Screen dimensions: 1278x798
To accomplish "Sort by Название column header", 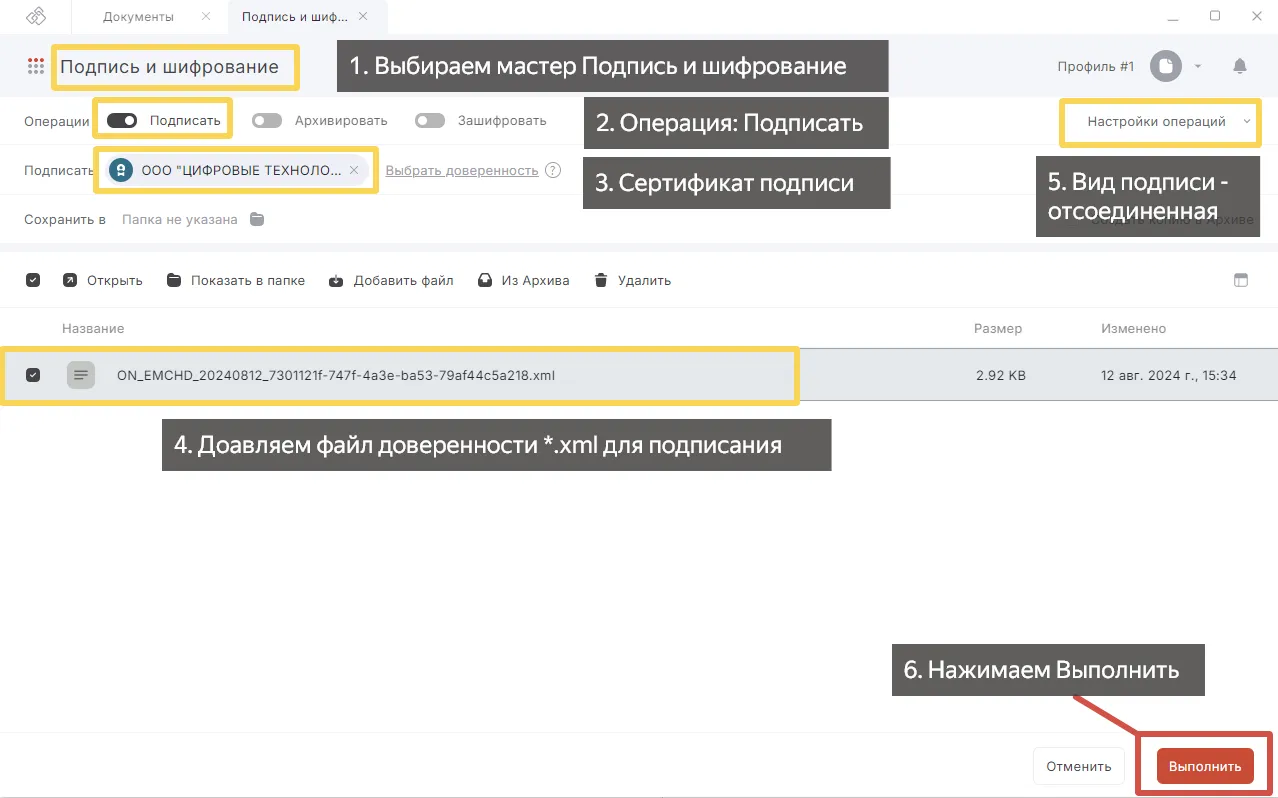I will point(93,328).
